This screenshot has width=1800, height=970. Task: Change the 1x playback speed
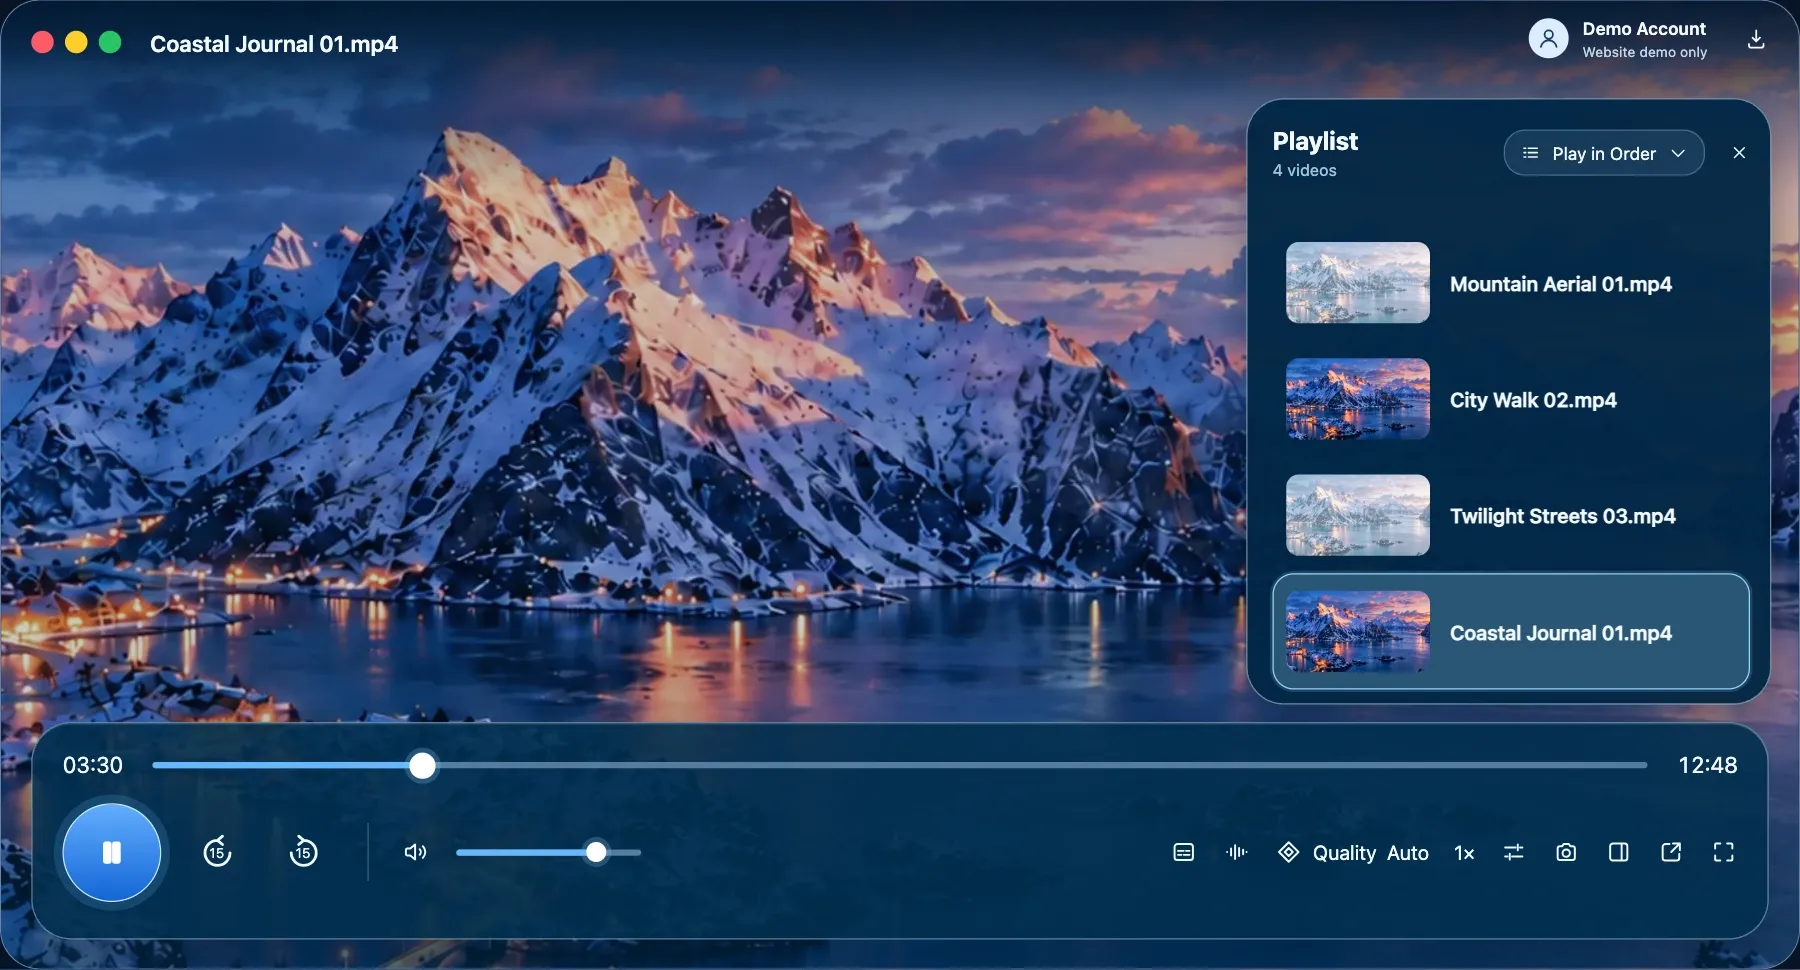[1464, 853]
